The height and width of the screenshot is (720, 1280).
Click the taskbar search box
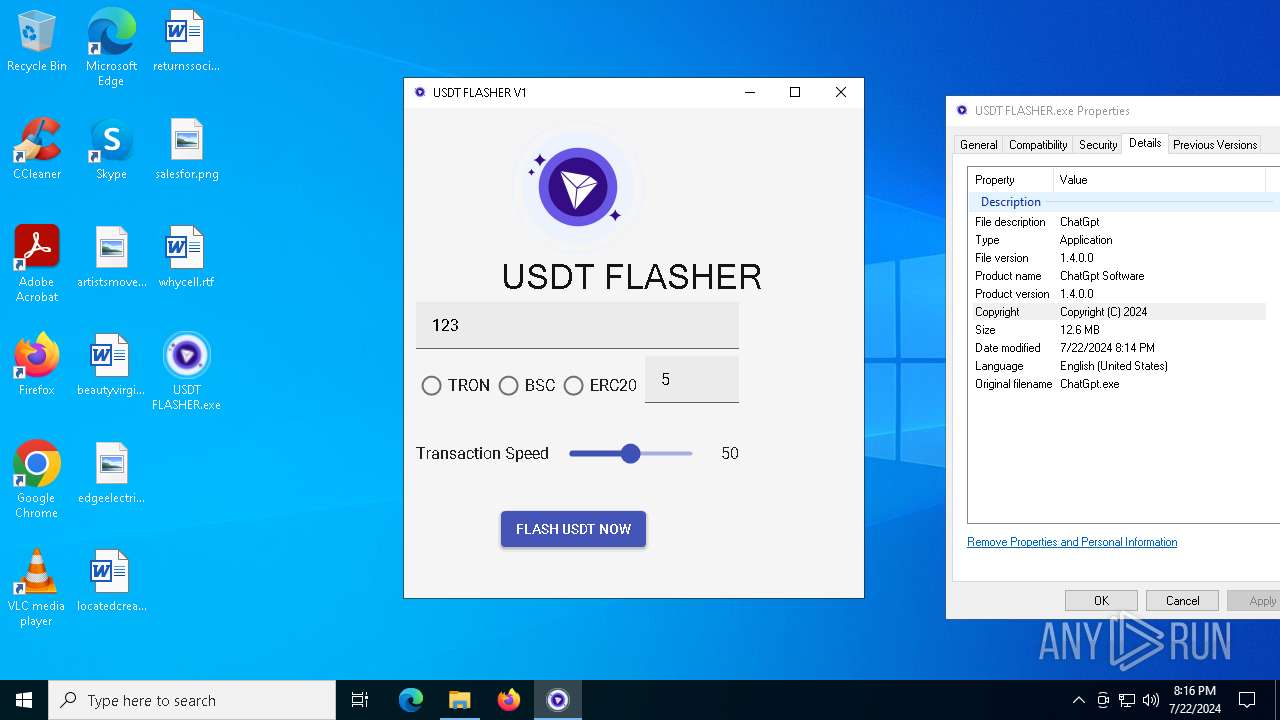coord(192,700)
